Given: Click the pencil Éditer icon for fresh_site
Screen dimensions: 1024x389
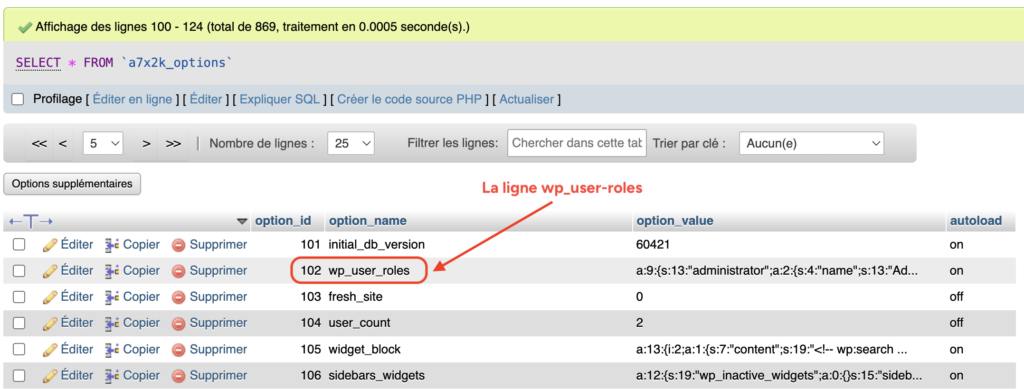Looking at the screenshot, I should pyautogui.click(x=50, y=297).
